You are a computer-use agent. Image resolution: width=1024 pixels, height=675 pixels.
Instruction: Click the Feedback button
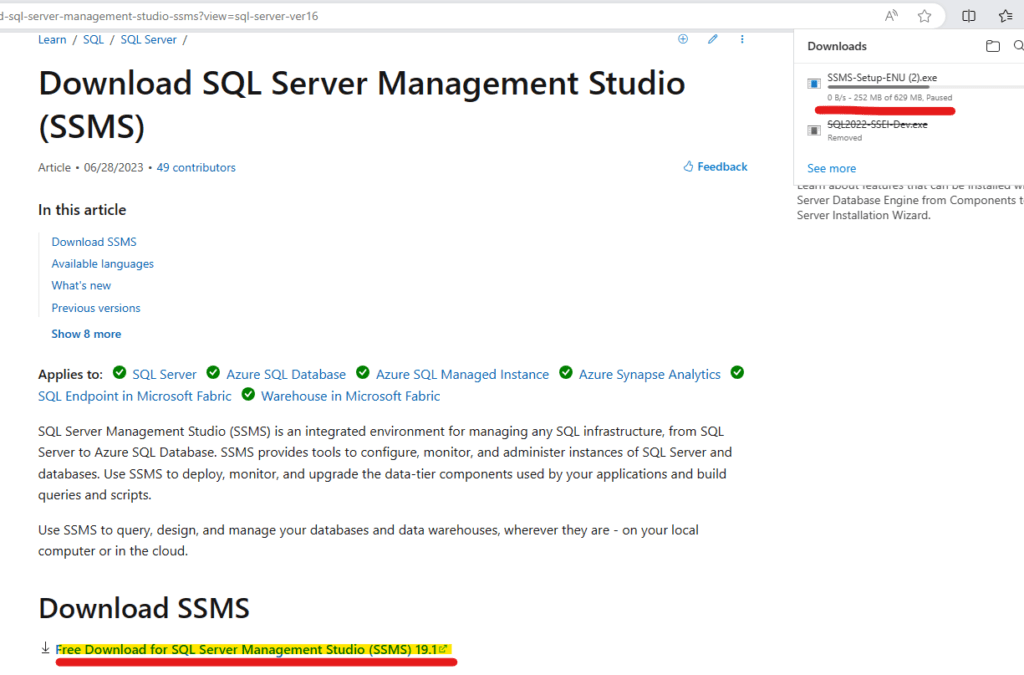coord(715,166)
